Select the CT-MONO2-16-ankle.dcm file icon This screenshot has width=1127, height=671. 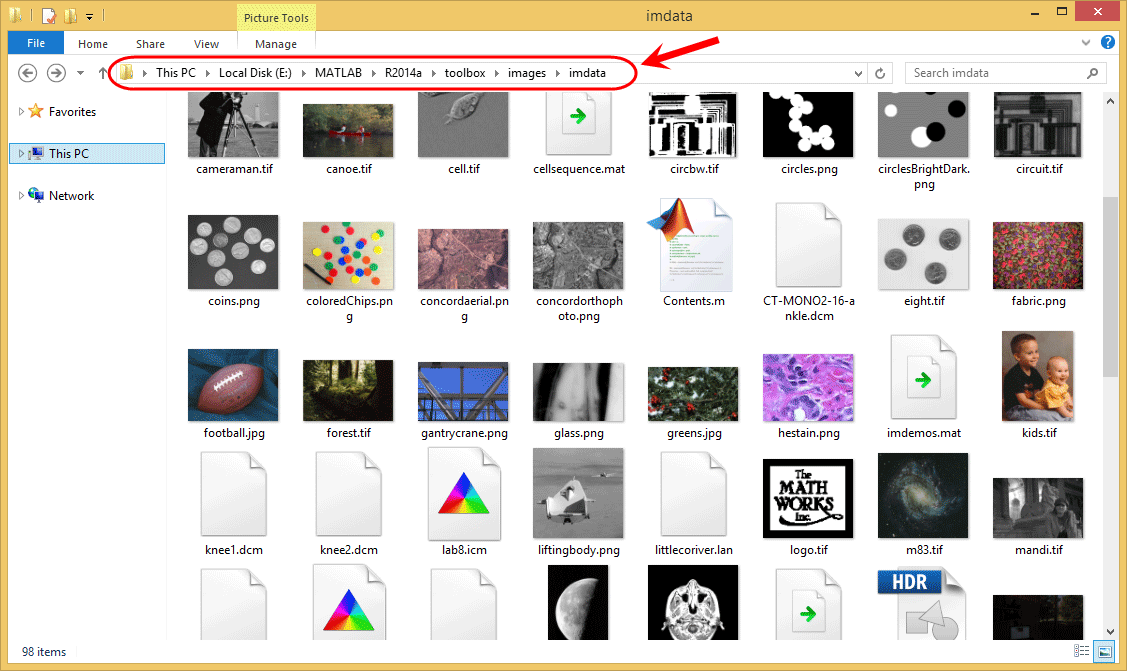(809, 245)
